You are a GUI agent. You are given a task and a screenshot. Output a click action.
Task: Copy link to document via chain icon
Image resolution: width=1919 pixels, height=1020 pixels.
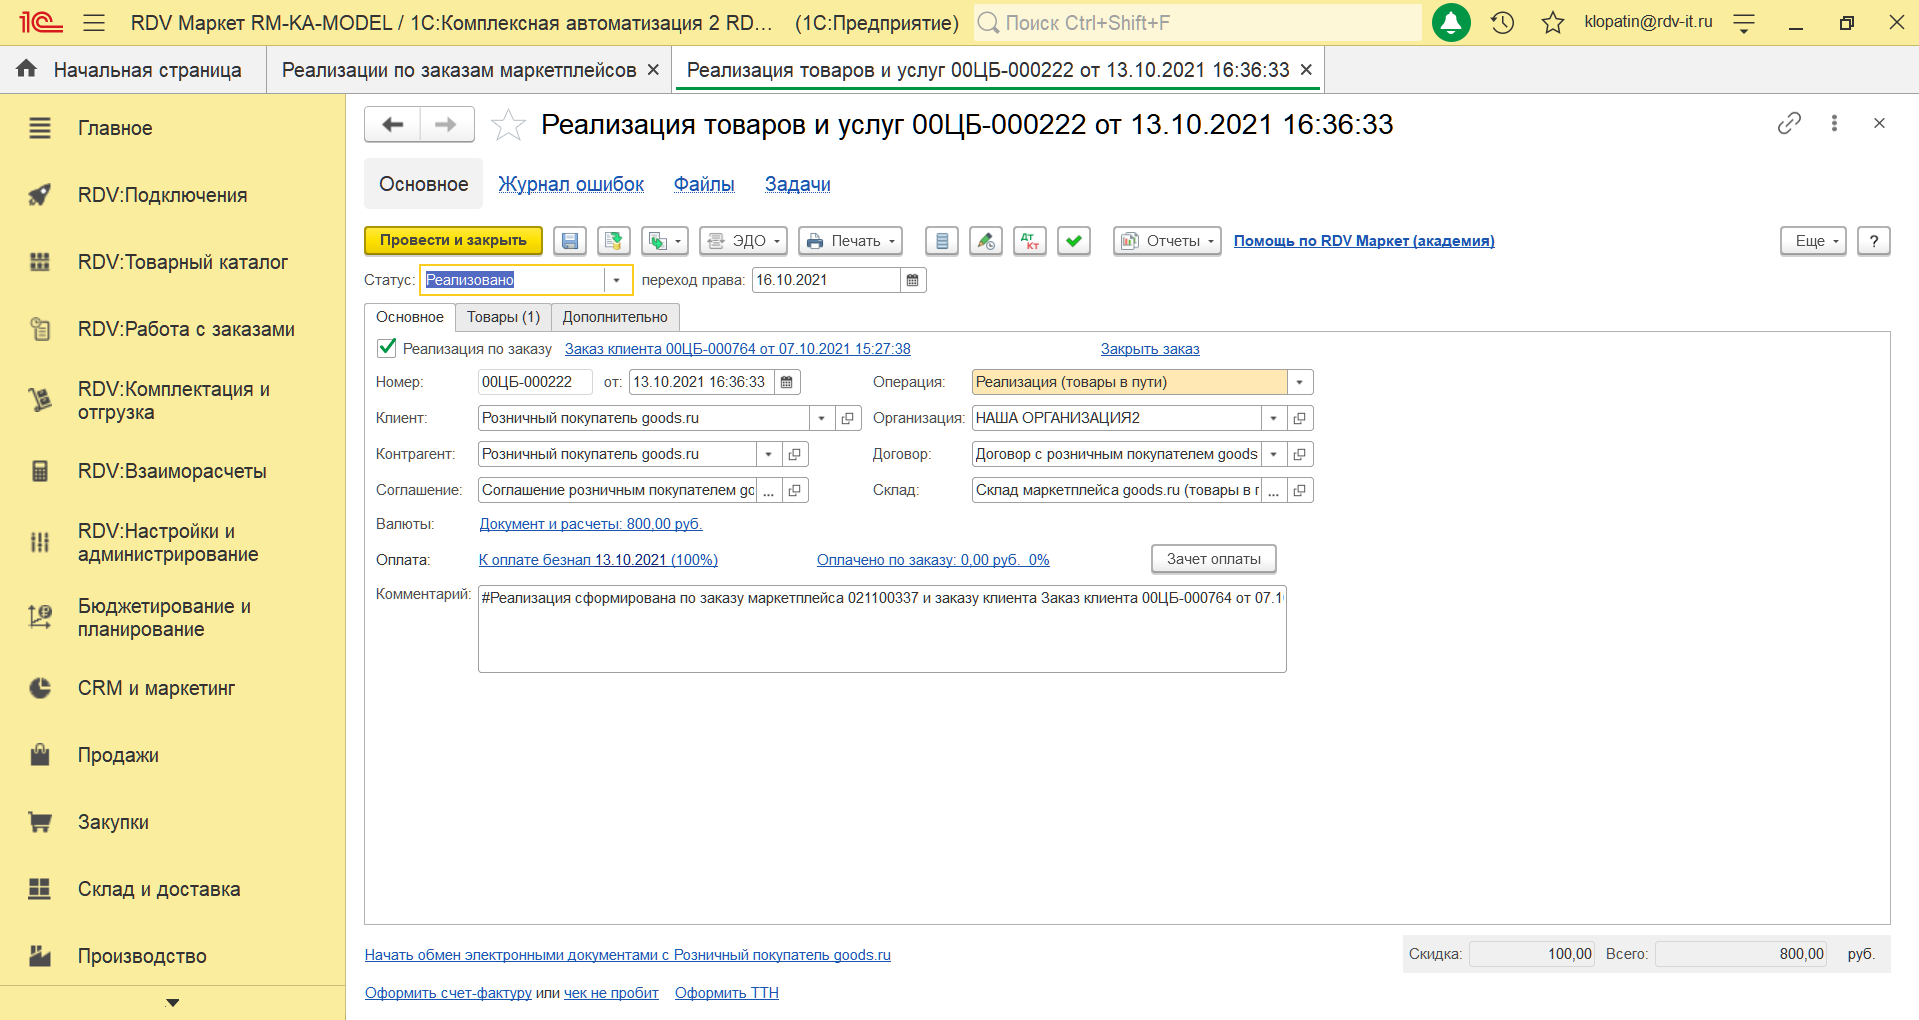tap(1789, 123)
